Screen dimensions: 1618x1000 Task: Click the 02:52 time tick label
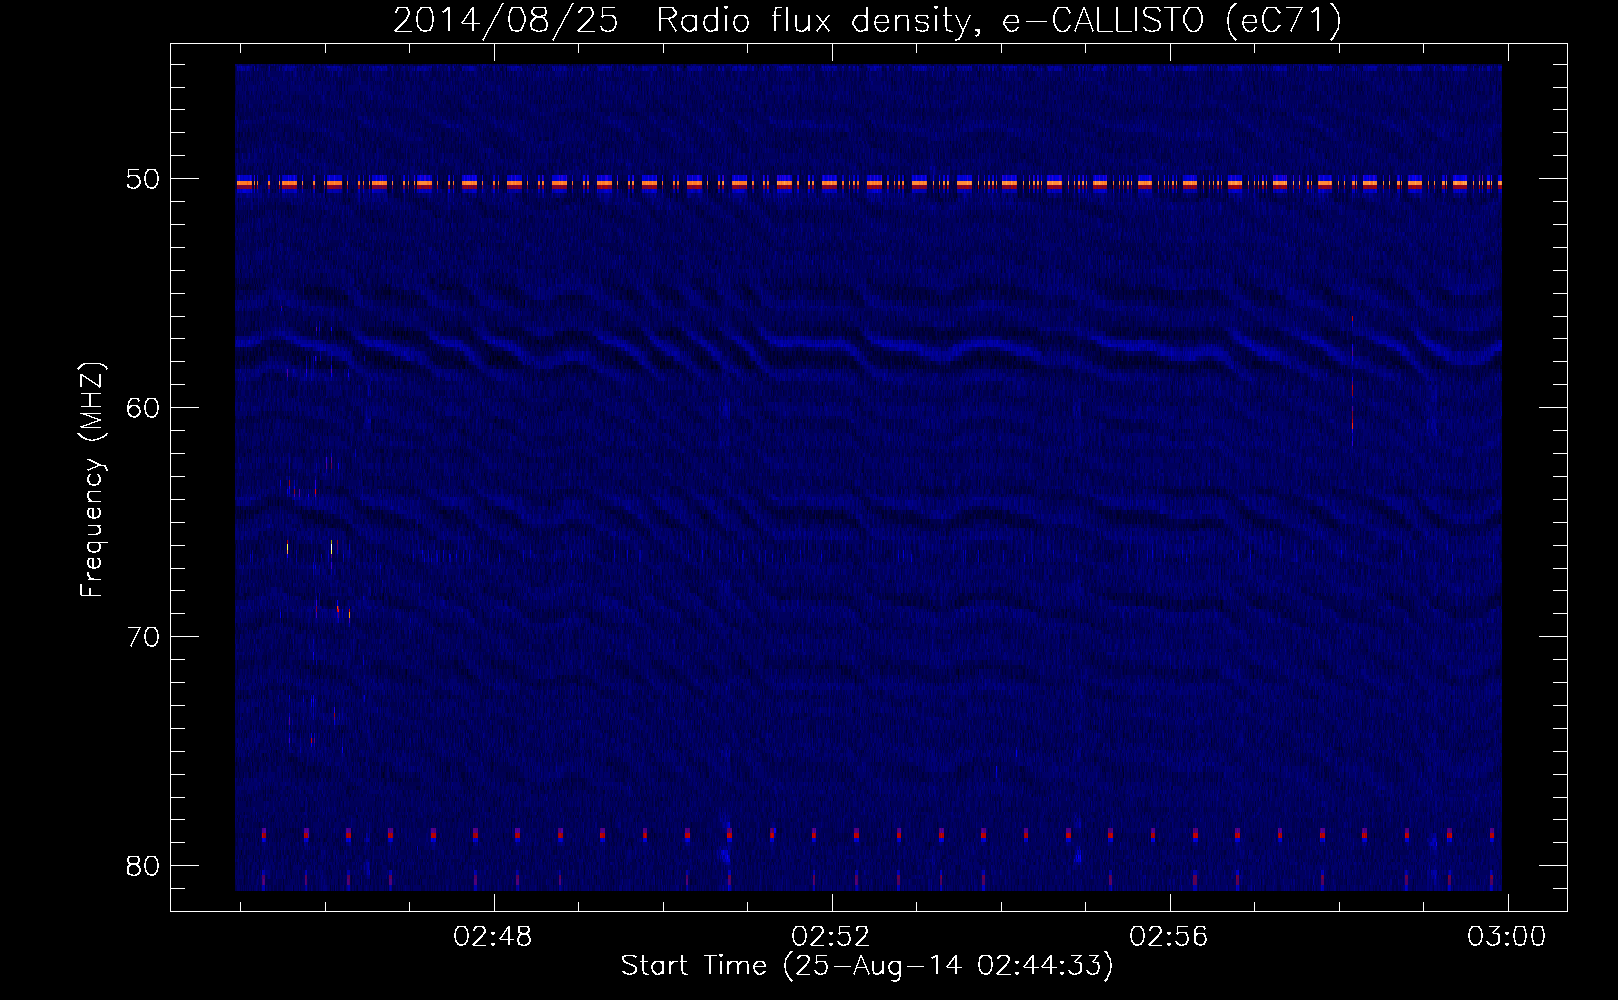[831, 937]
